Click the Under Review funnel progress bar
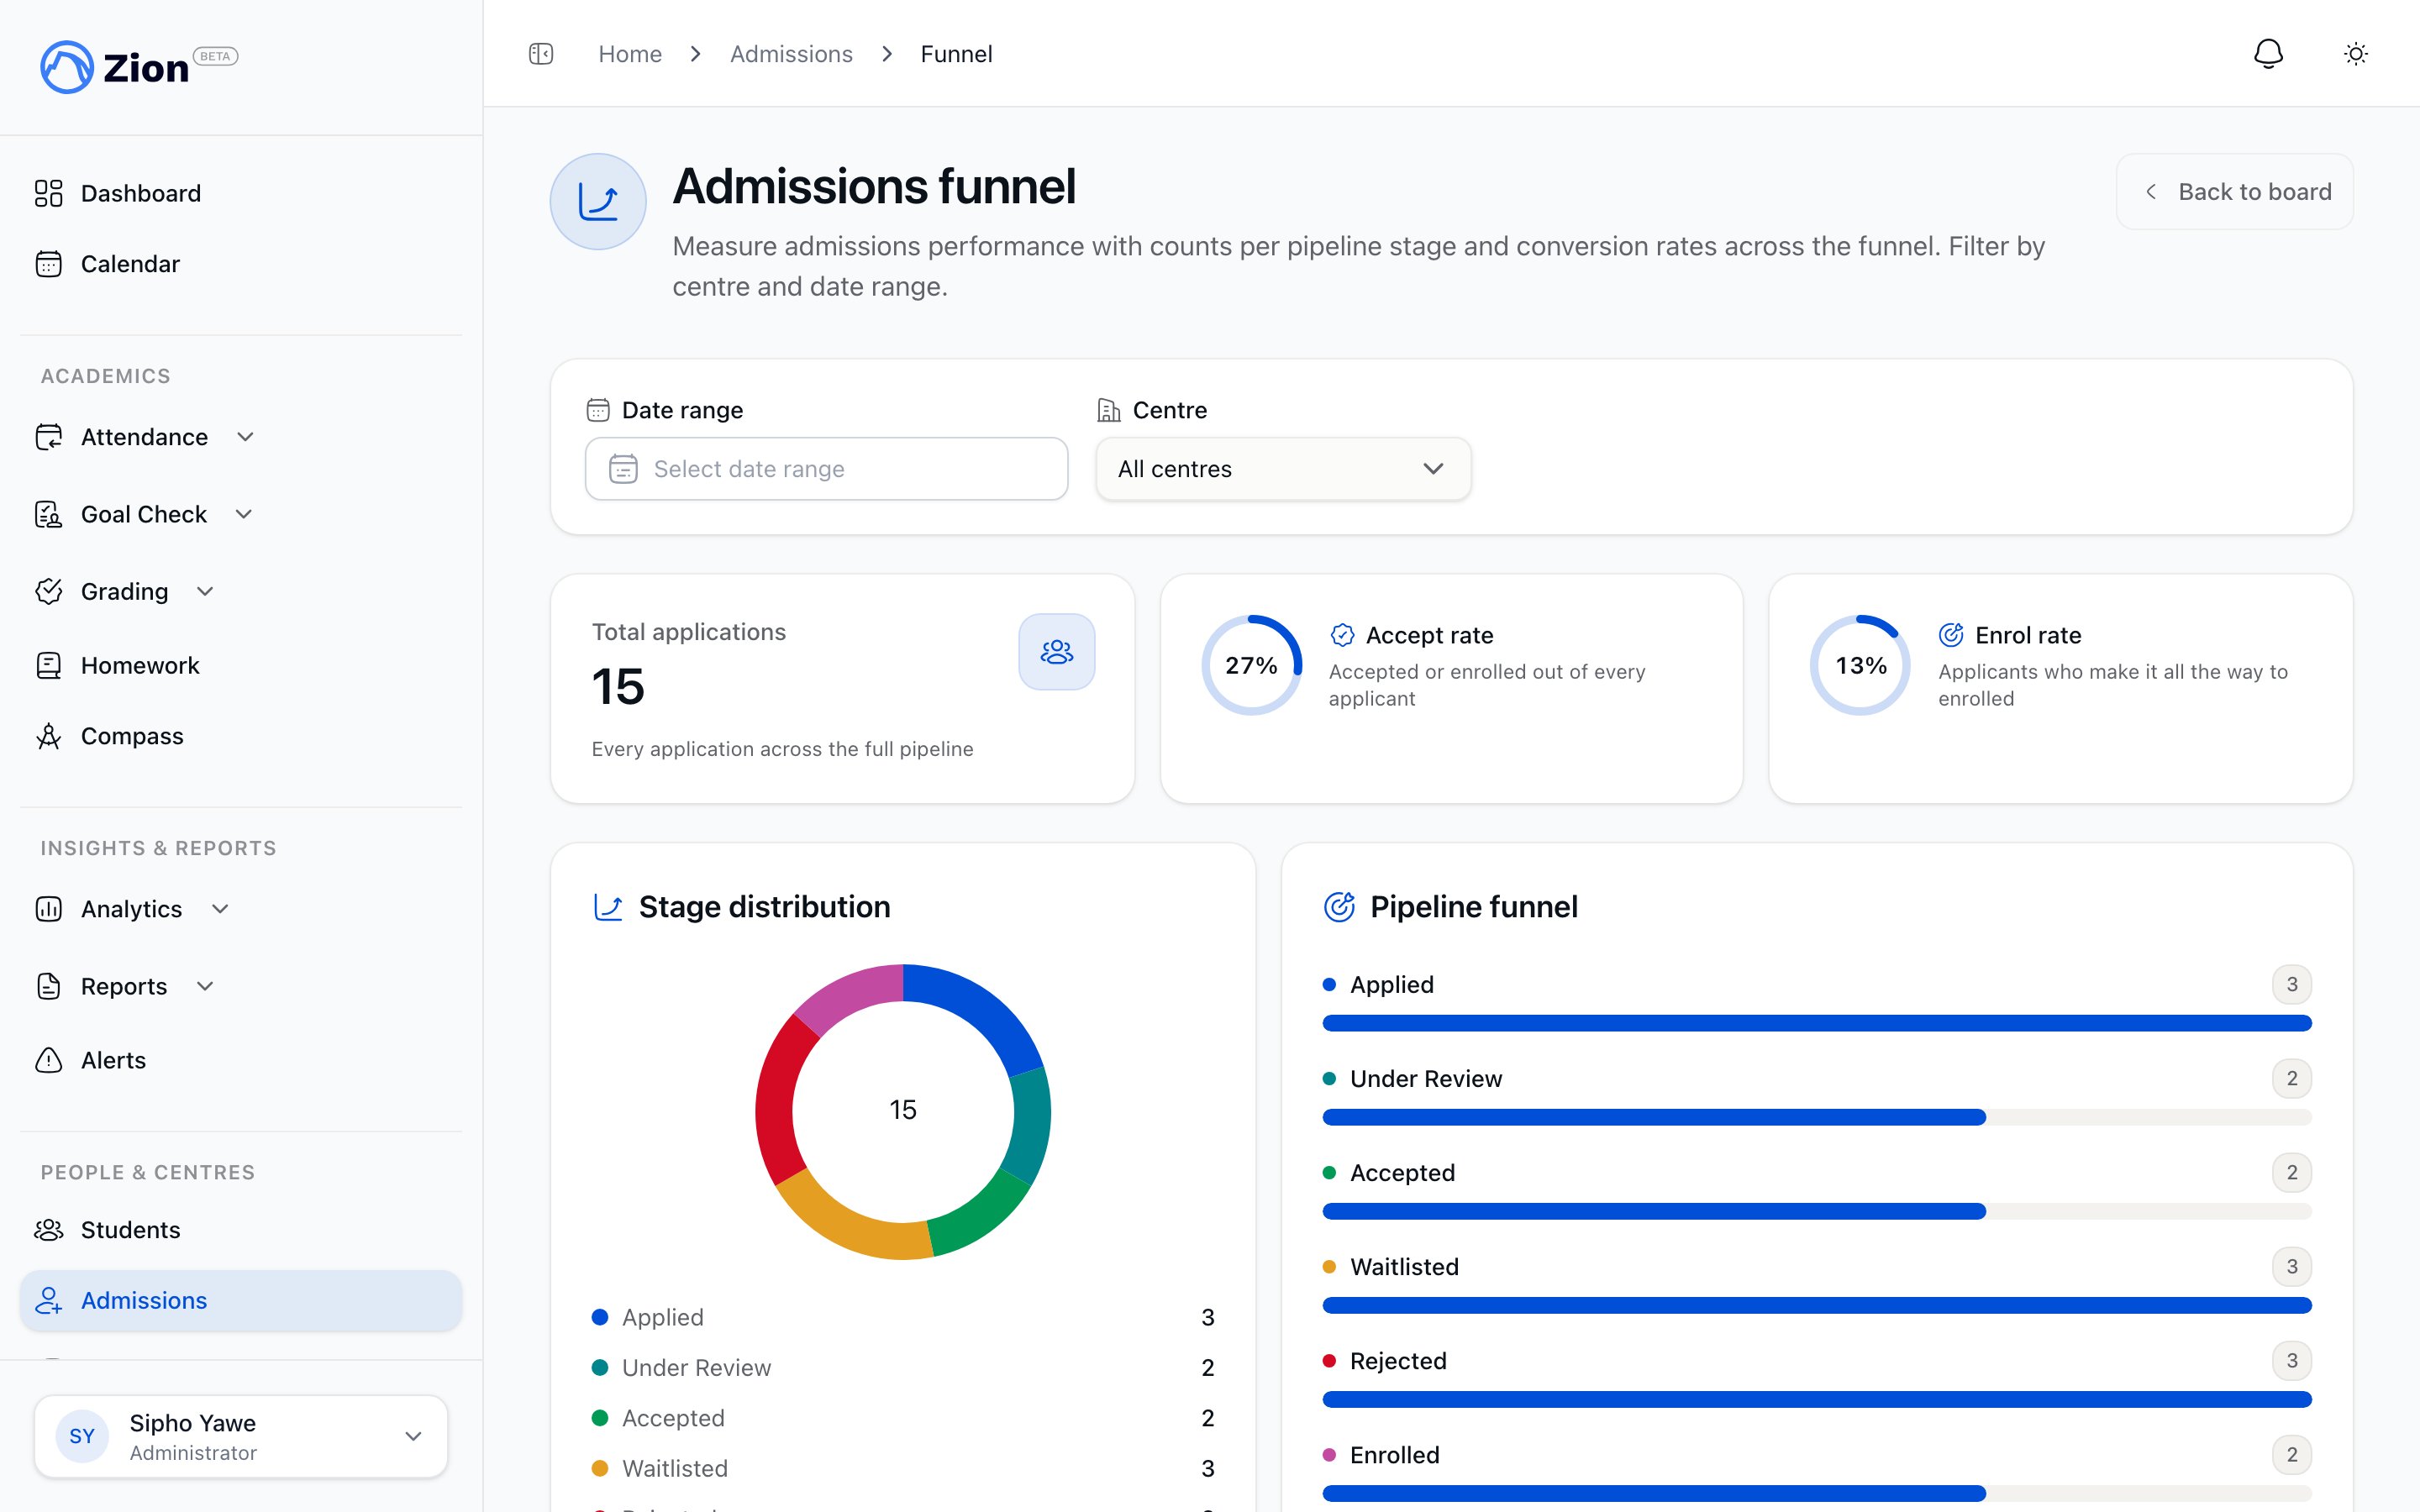Viewport: 2420px width, 1512px height. (x=1816, y=1117)
